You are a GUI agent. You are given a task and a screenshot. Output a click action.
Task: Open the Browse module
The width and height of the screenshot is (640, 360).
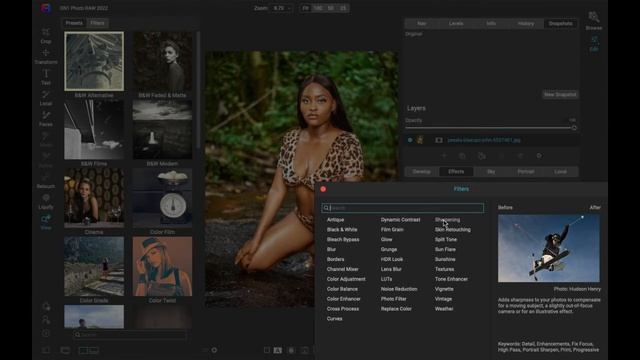(594, 21)
